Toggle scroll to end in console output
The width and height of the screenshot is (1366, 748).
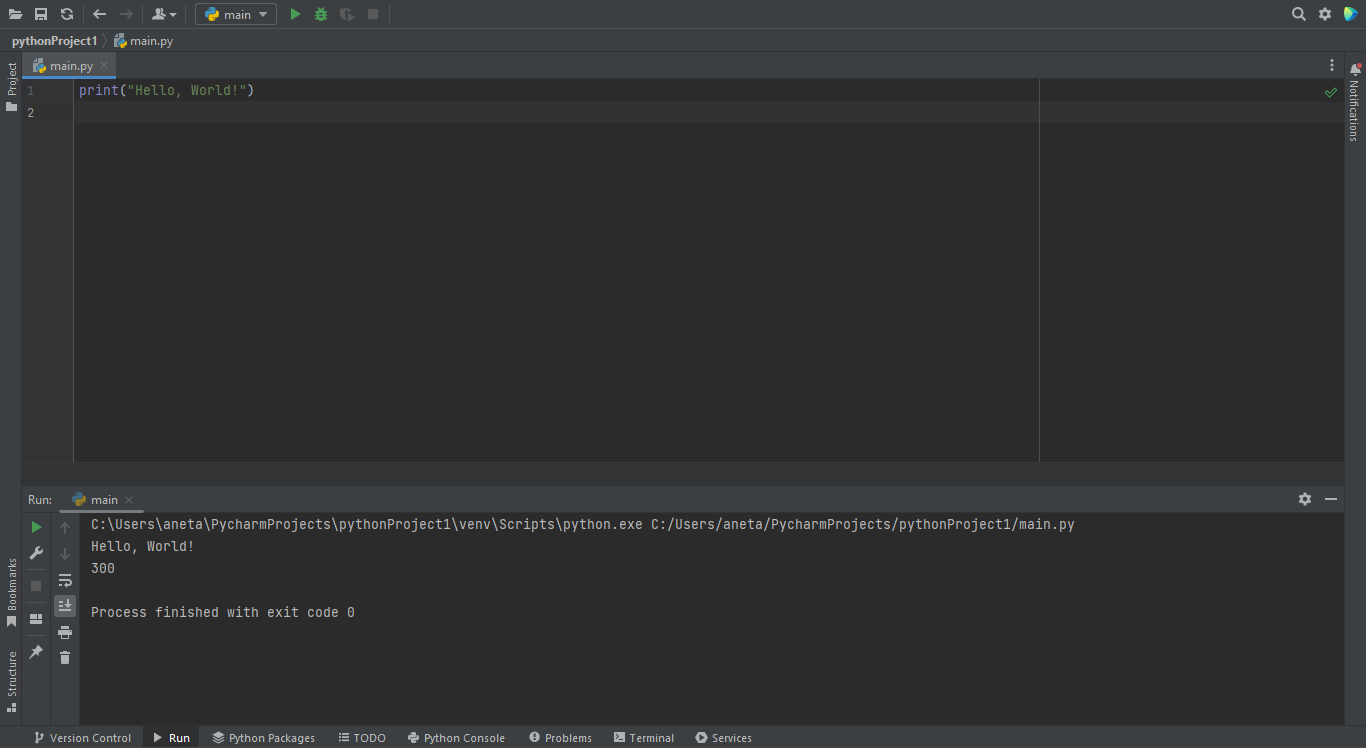click(65, 605)
